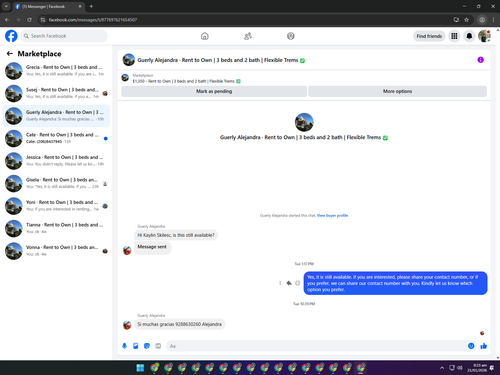Go back using Marketplace back arrow
This screenshot has height=375, width=500.
[x=10, y=53]
